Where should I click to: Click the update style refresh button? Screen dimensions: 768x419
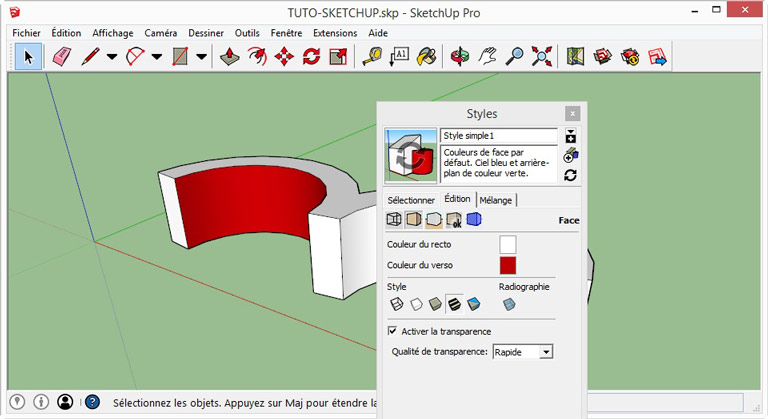click(570, 175)
